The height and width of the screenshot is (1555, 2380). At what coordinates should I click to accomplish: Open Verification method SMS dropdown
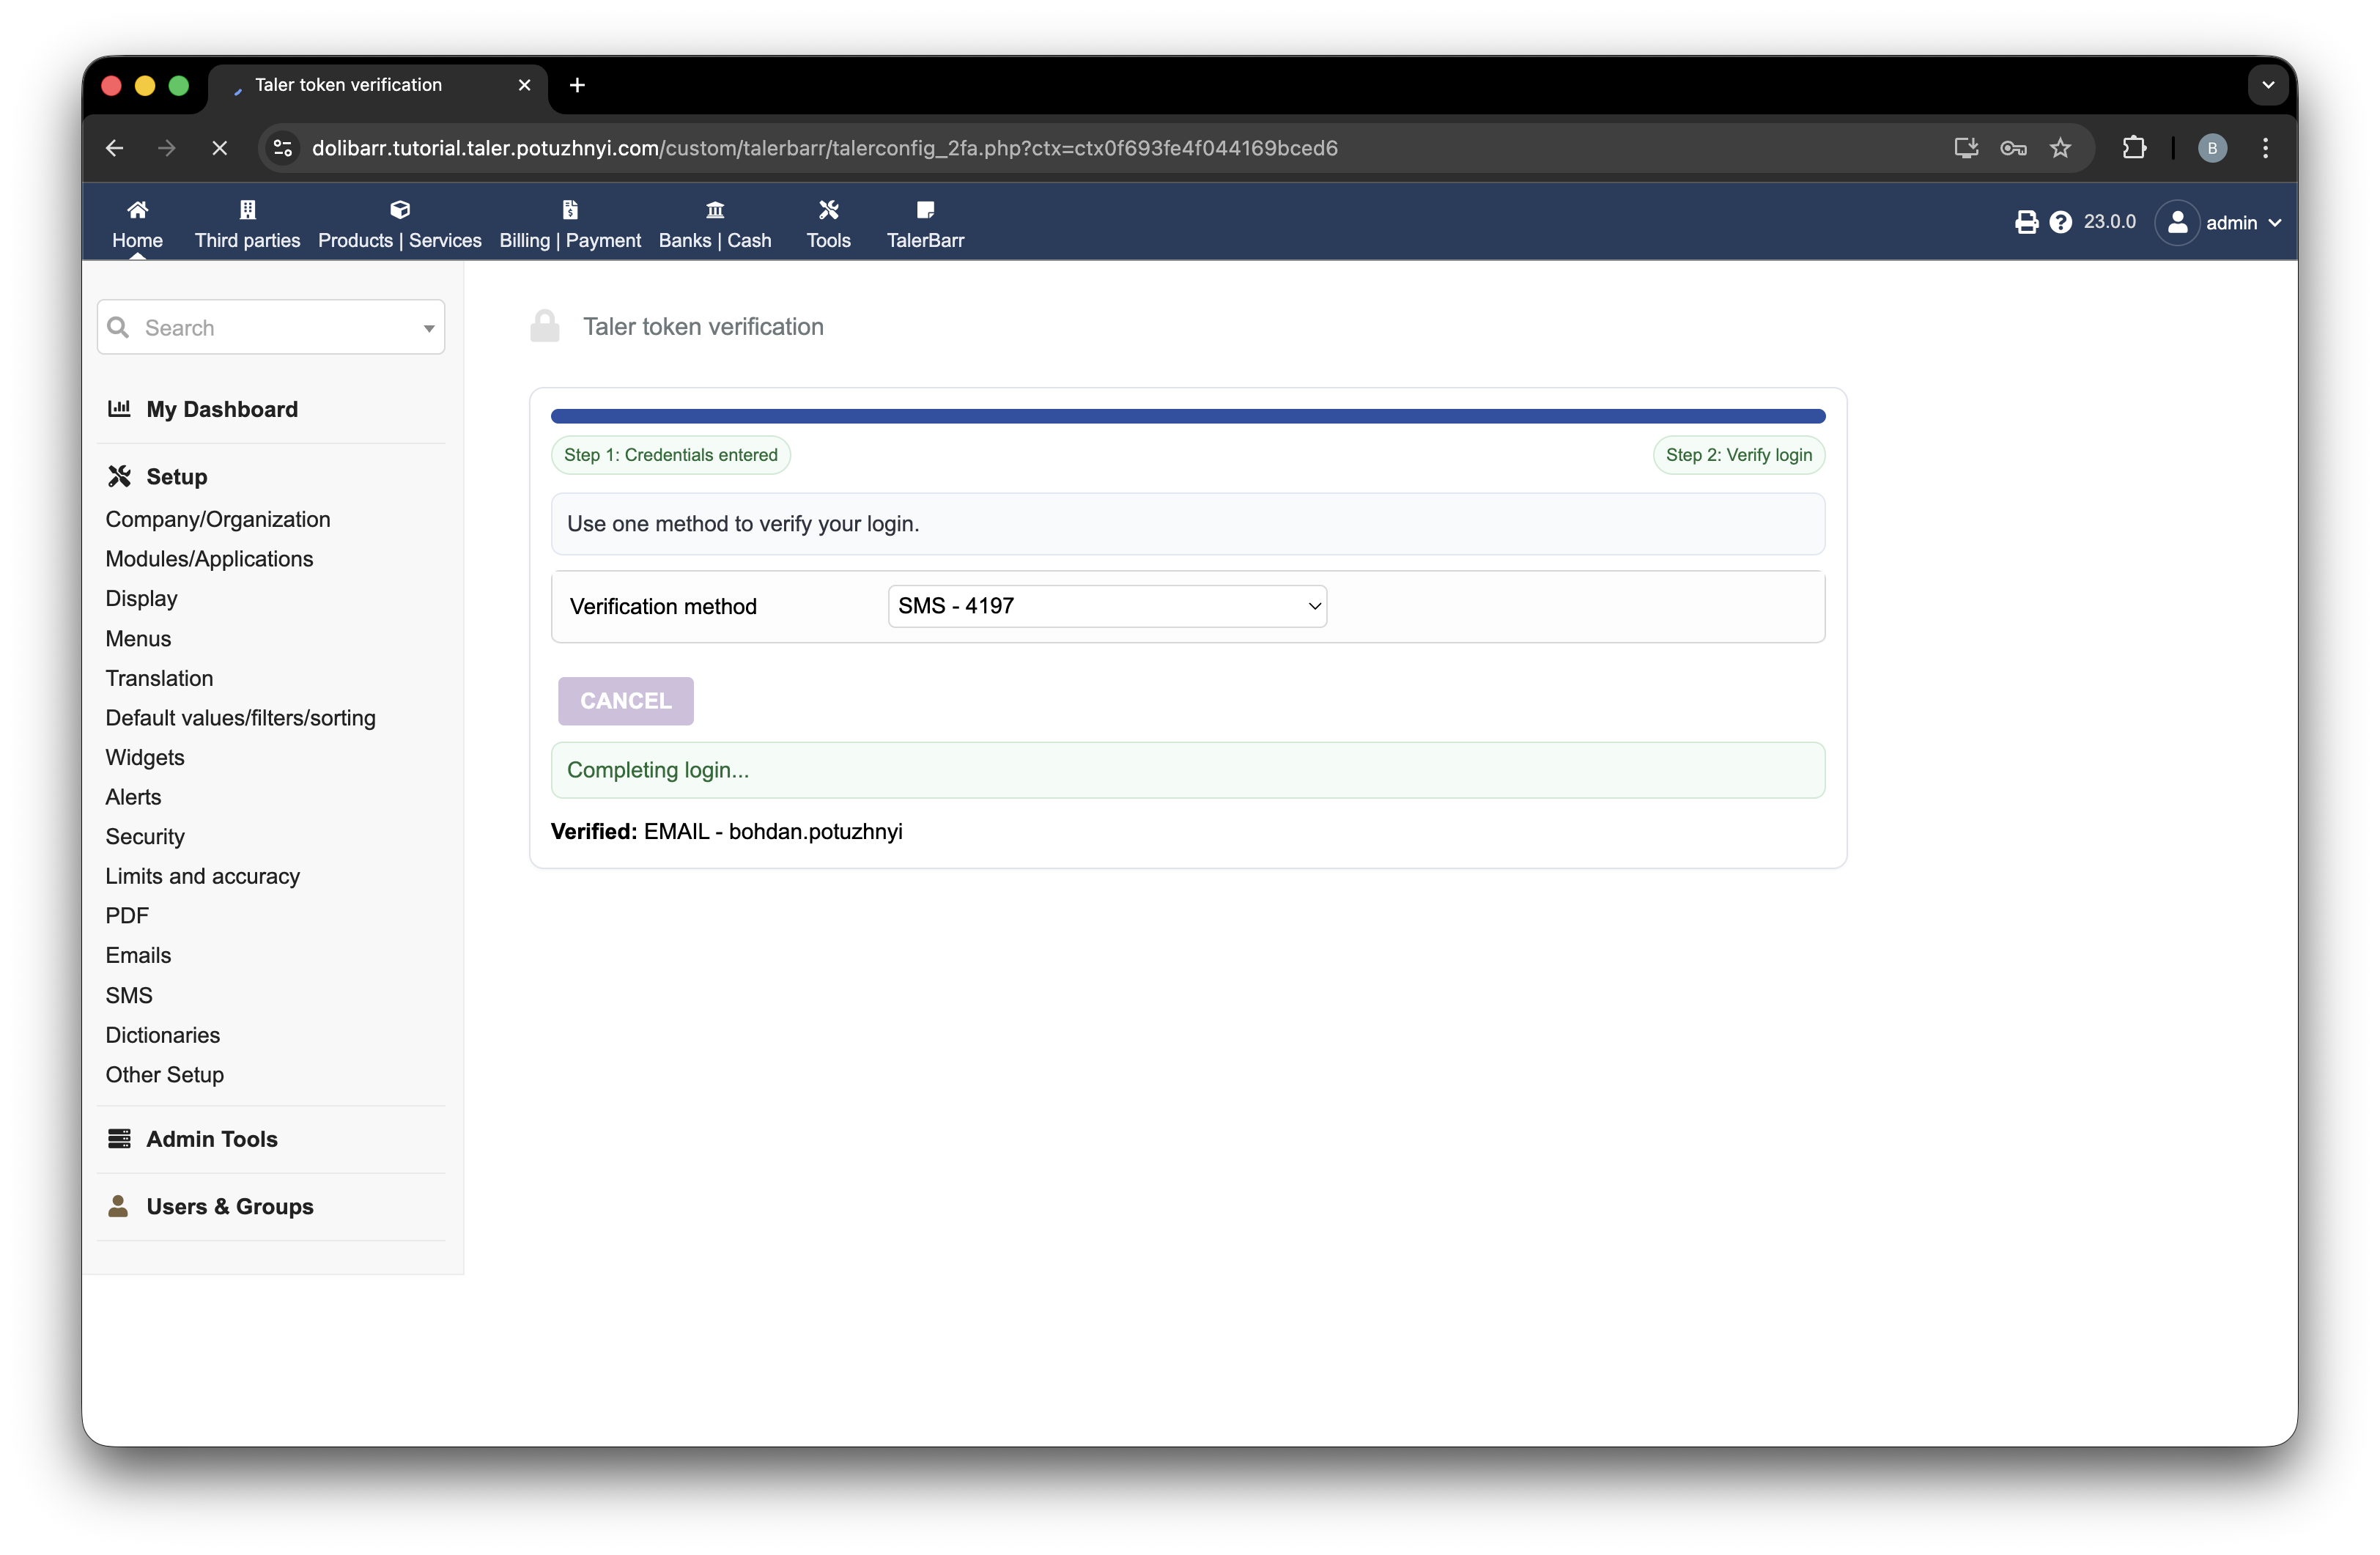click(1107, 606)
